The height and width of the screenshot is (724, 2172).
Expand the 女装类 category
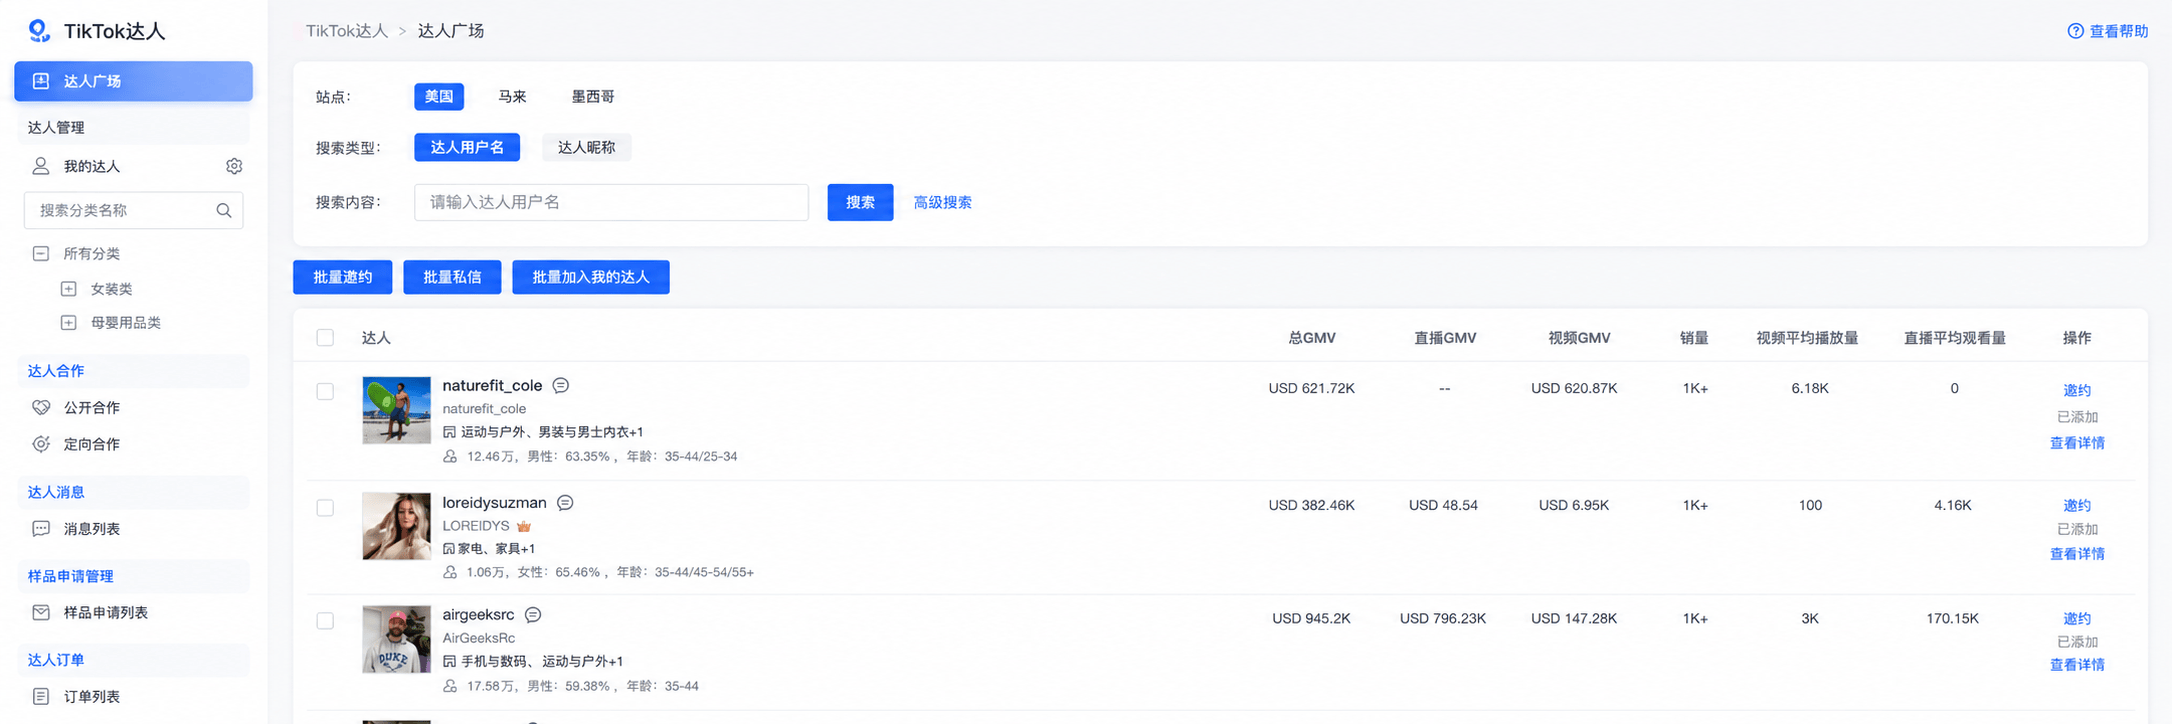[x=69, y=288]
